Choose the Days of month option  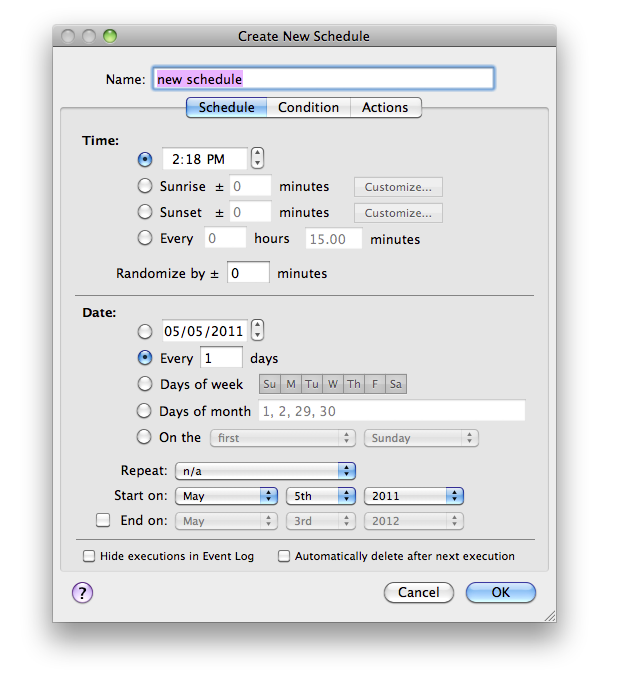coord(144,411)
